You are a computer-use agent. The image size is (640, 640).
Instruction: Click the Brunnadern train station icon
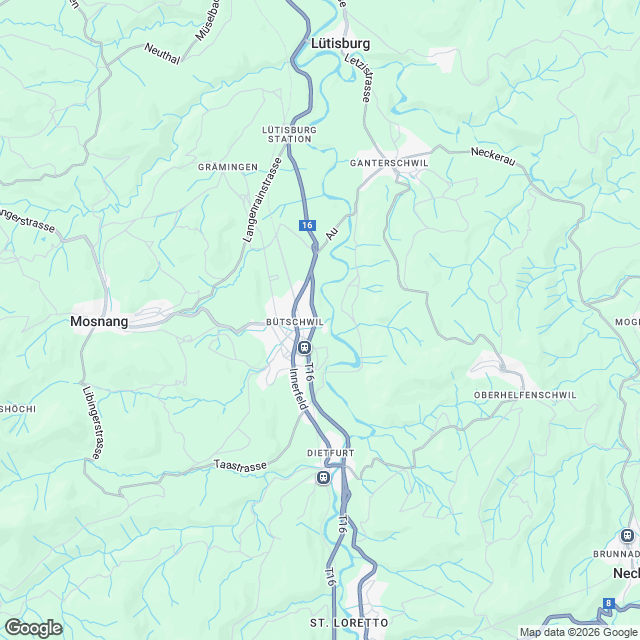click(x=627, y=536)
